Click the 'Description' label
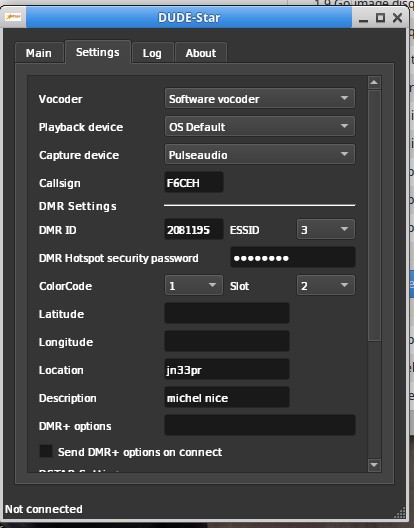This screenshot has height=528, width=414. pyautogui.click(x=68, y=398)
